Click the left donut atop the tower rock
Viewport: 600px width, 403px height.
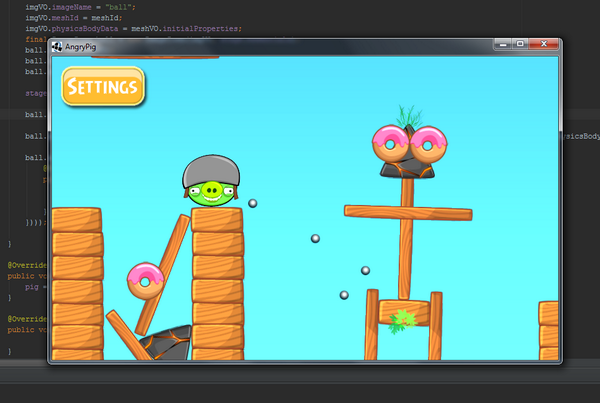click(x=391, y=144)
